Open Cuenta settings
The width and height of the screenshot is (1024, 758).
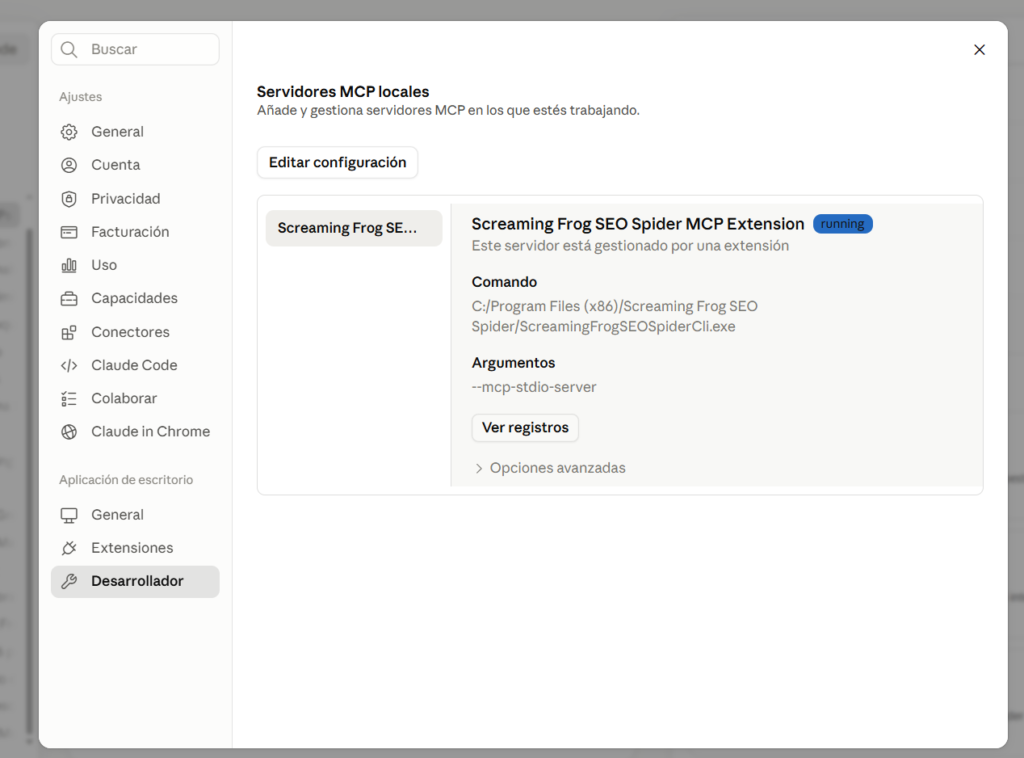(x=135, y=165)
